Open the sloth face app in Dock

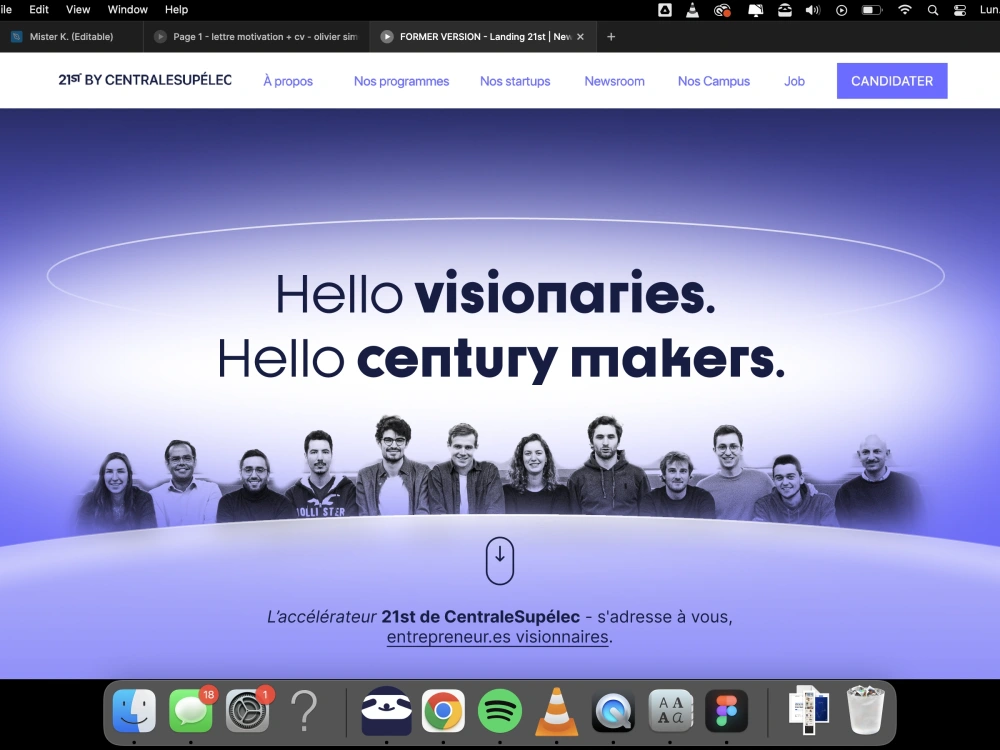click(386, 710)
